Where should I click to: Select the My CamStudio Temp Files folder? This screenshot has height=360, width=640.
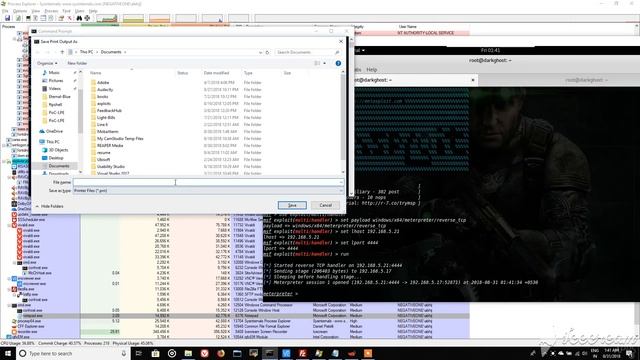[120, 138]
